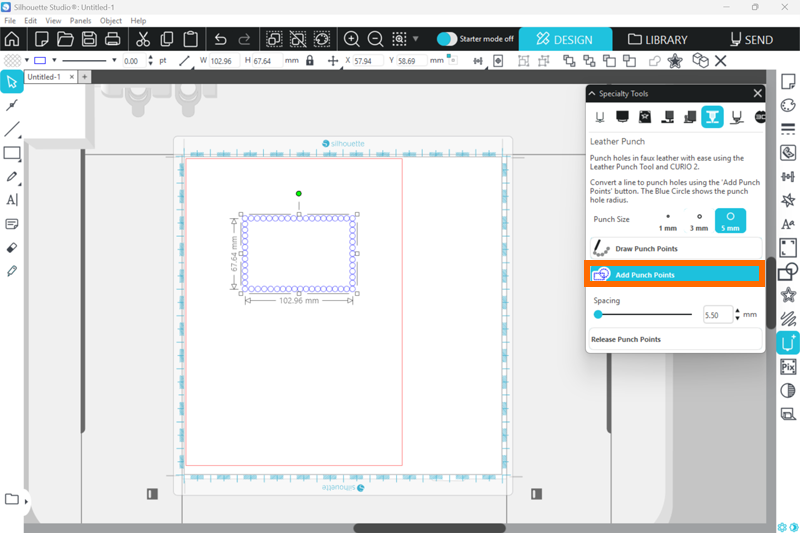Image resolution: width=800 pixels, height=533 pixels.
Task: Select the Knife tool
Action: coord(12,271)
